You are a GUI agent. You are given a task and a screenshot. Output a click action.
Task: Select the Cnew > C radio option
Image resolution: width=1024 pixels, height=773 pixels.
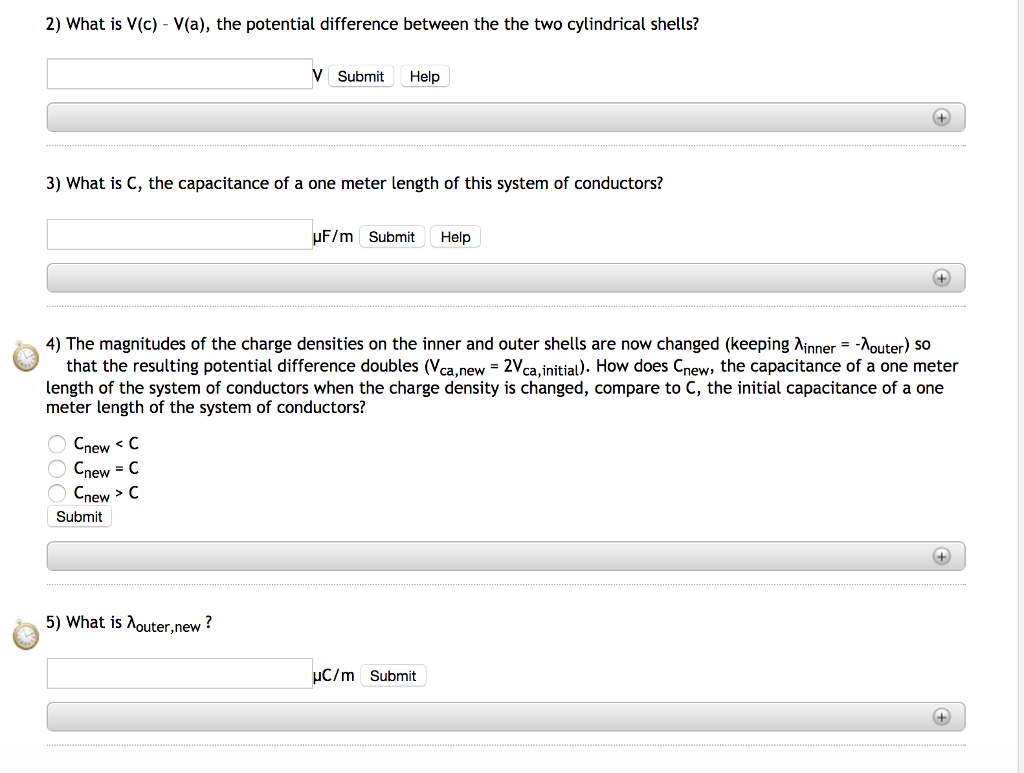(58, 493)
